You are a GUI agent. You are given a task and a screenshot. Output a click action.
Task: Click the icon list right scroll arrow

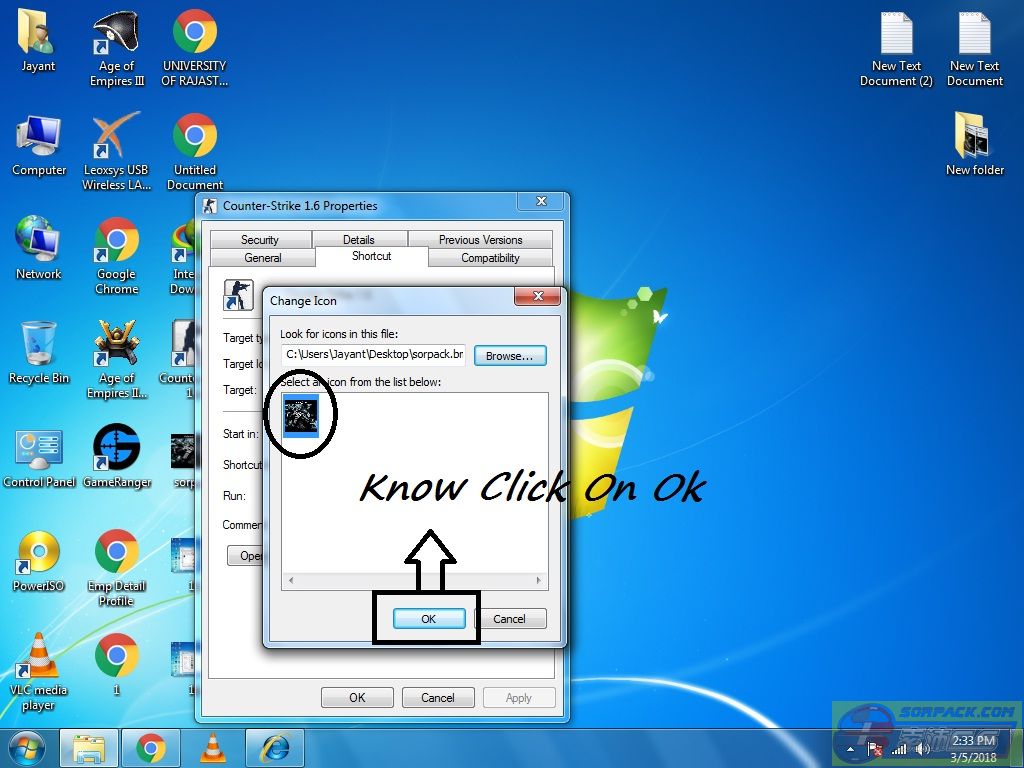point(539,581)
